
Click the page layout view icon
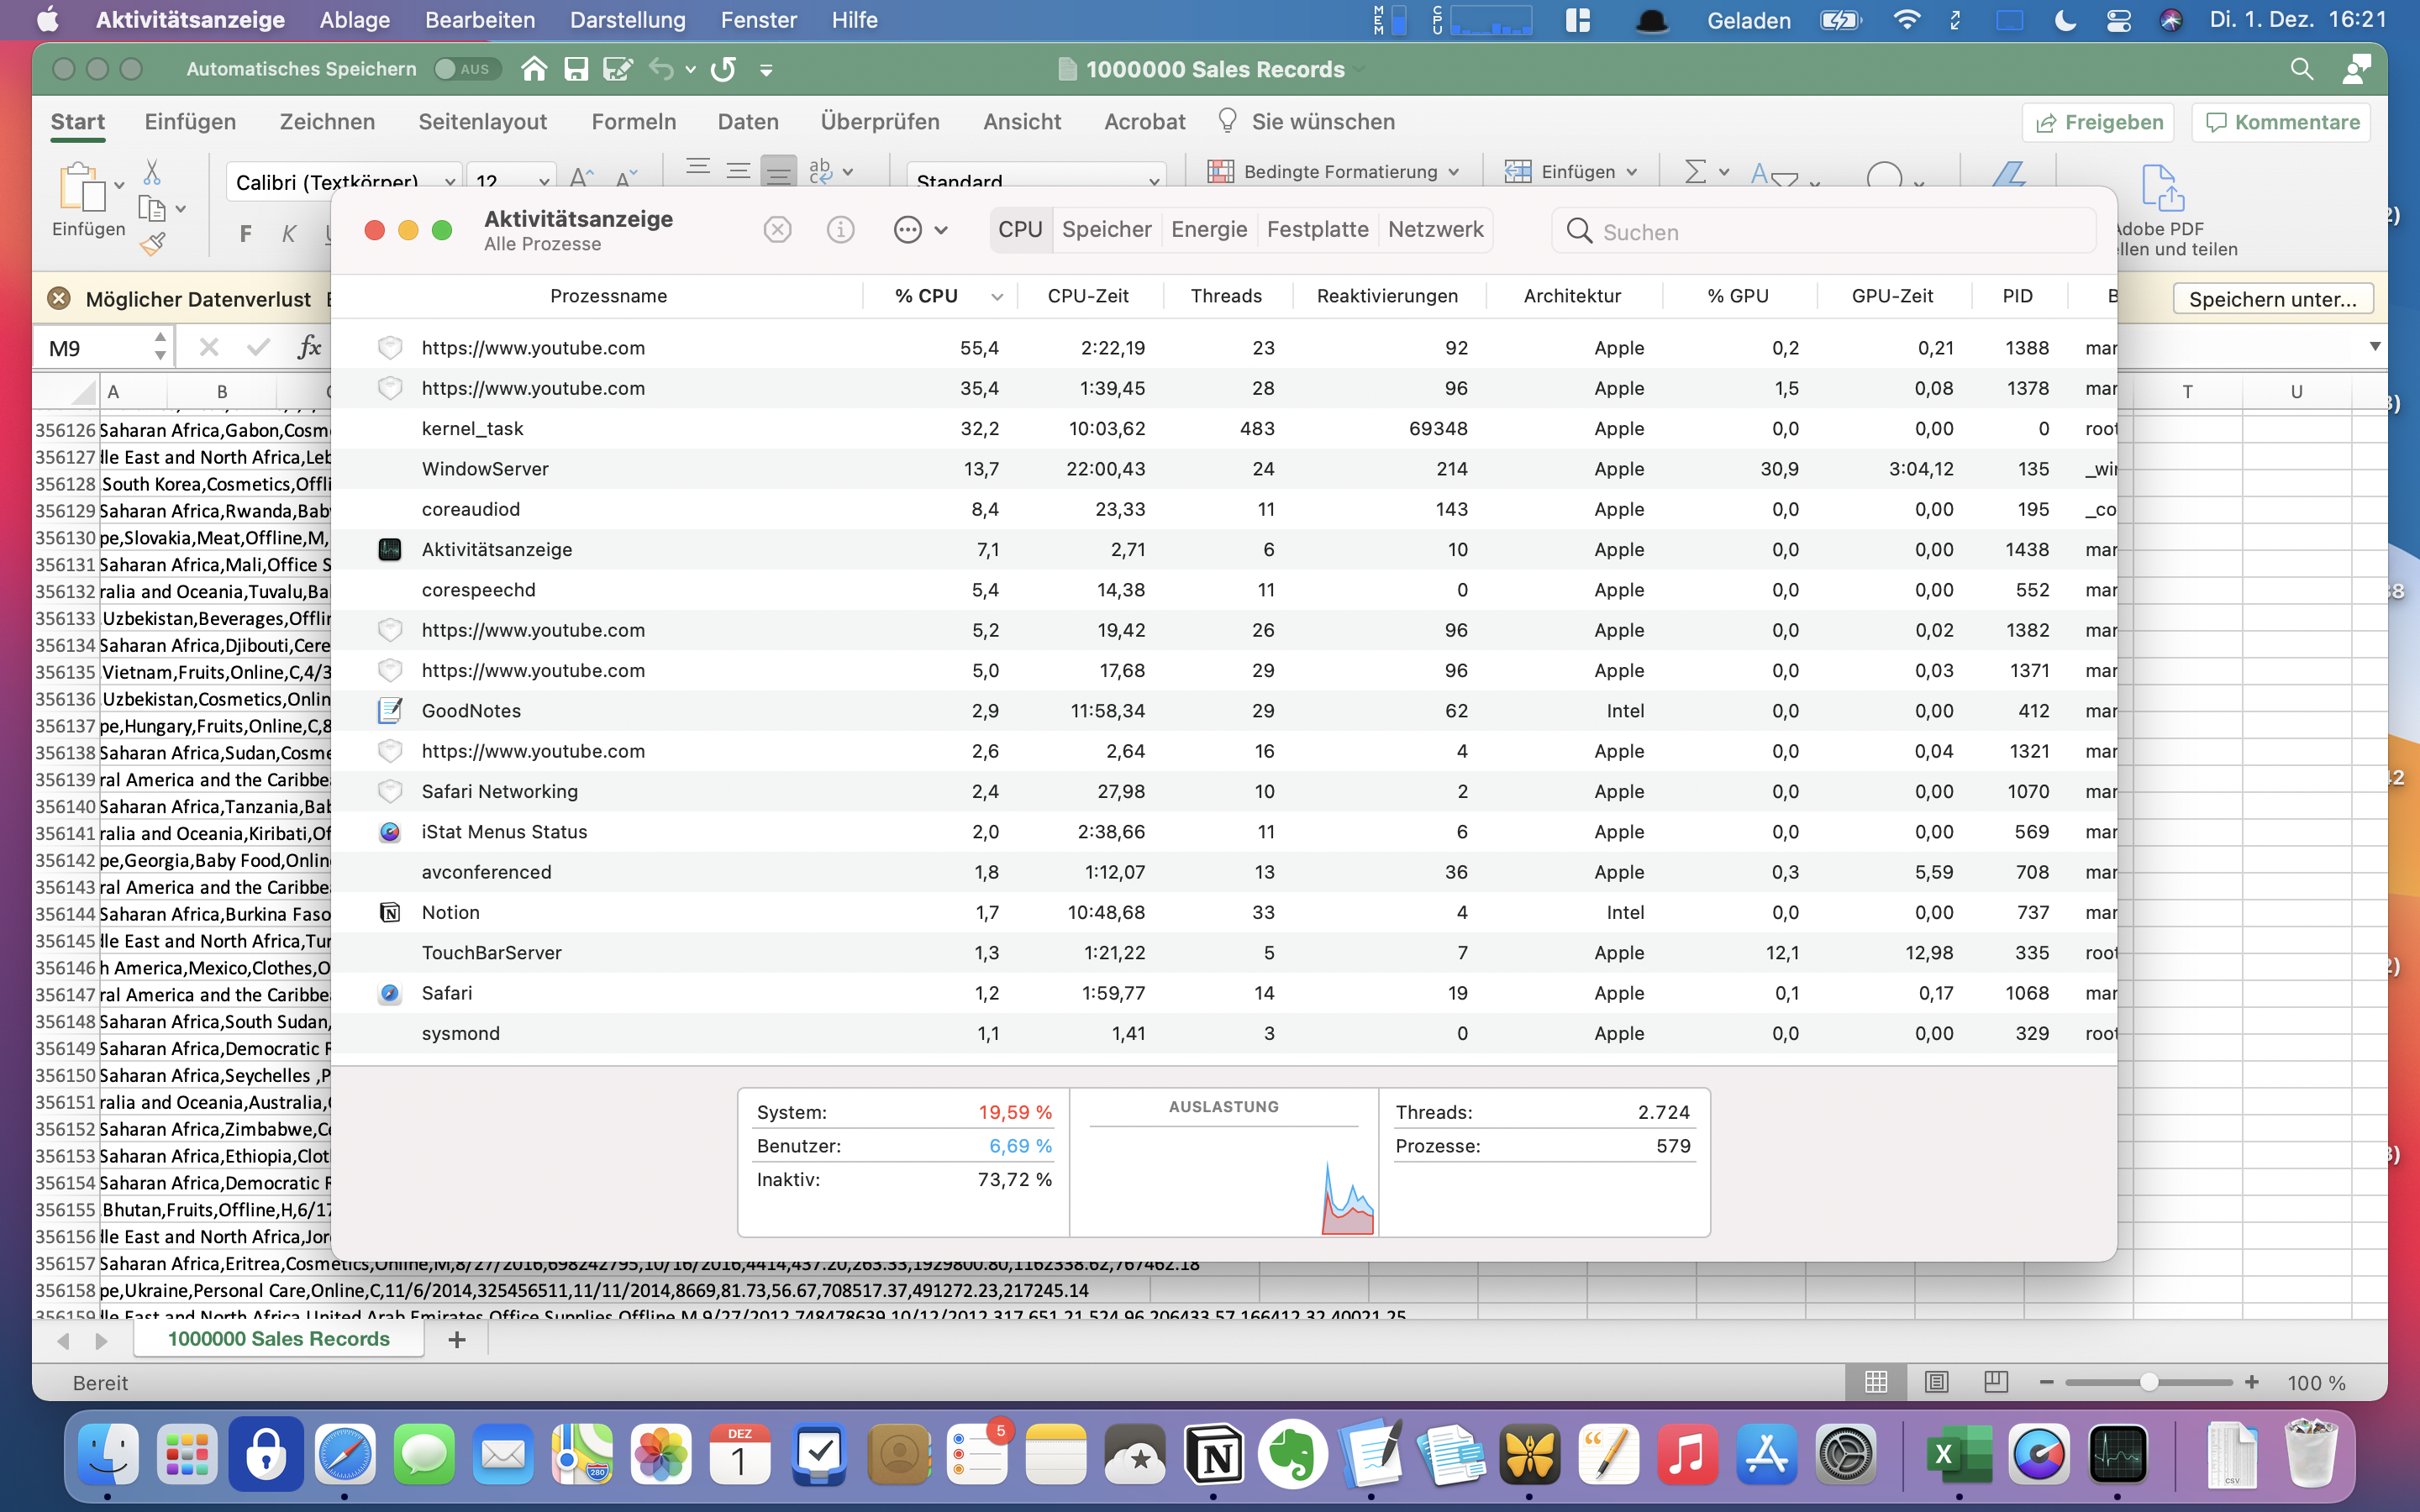1936,1382
